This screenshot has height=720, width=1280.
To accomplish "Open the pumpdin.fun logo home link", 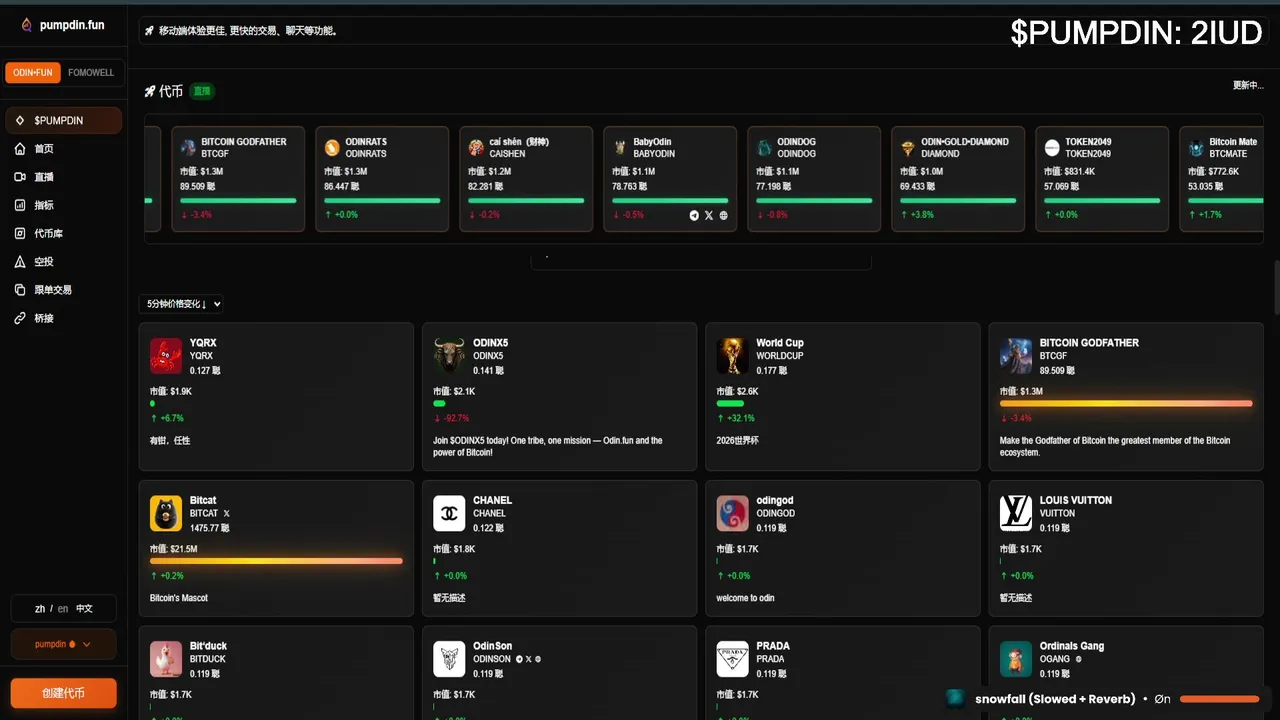I will [62, 25].
